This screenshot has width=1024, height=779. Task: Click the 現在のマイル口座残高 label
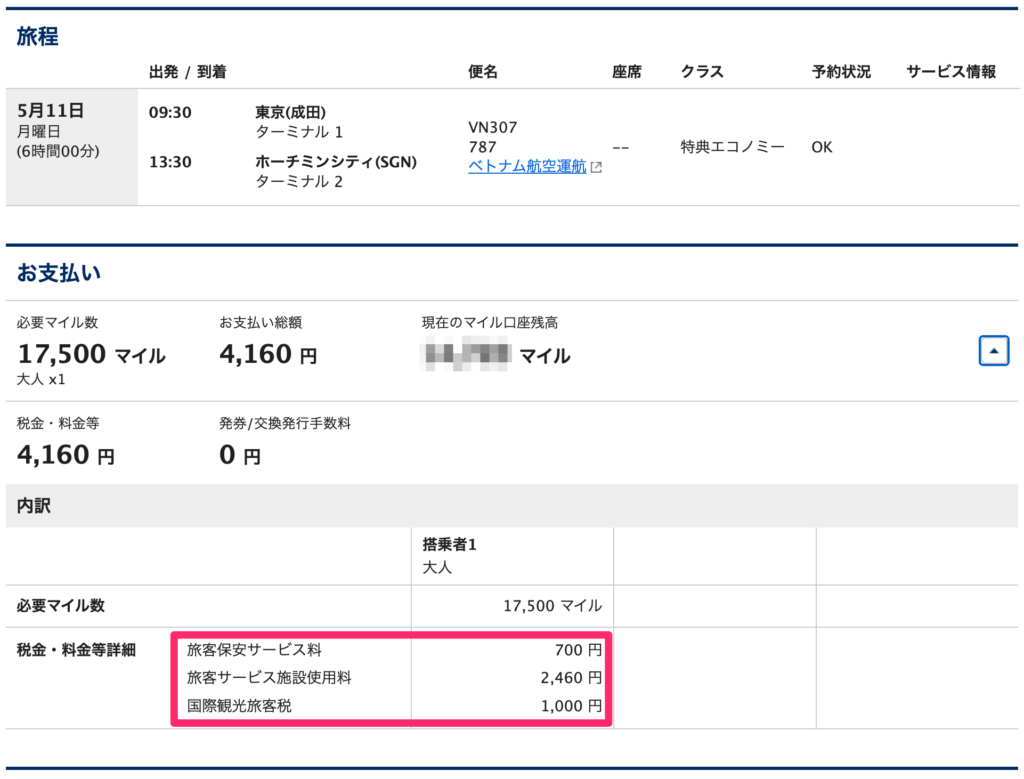[490, 323]
